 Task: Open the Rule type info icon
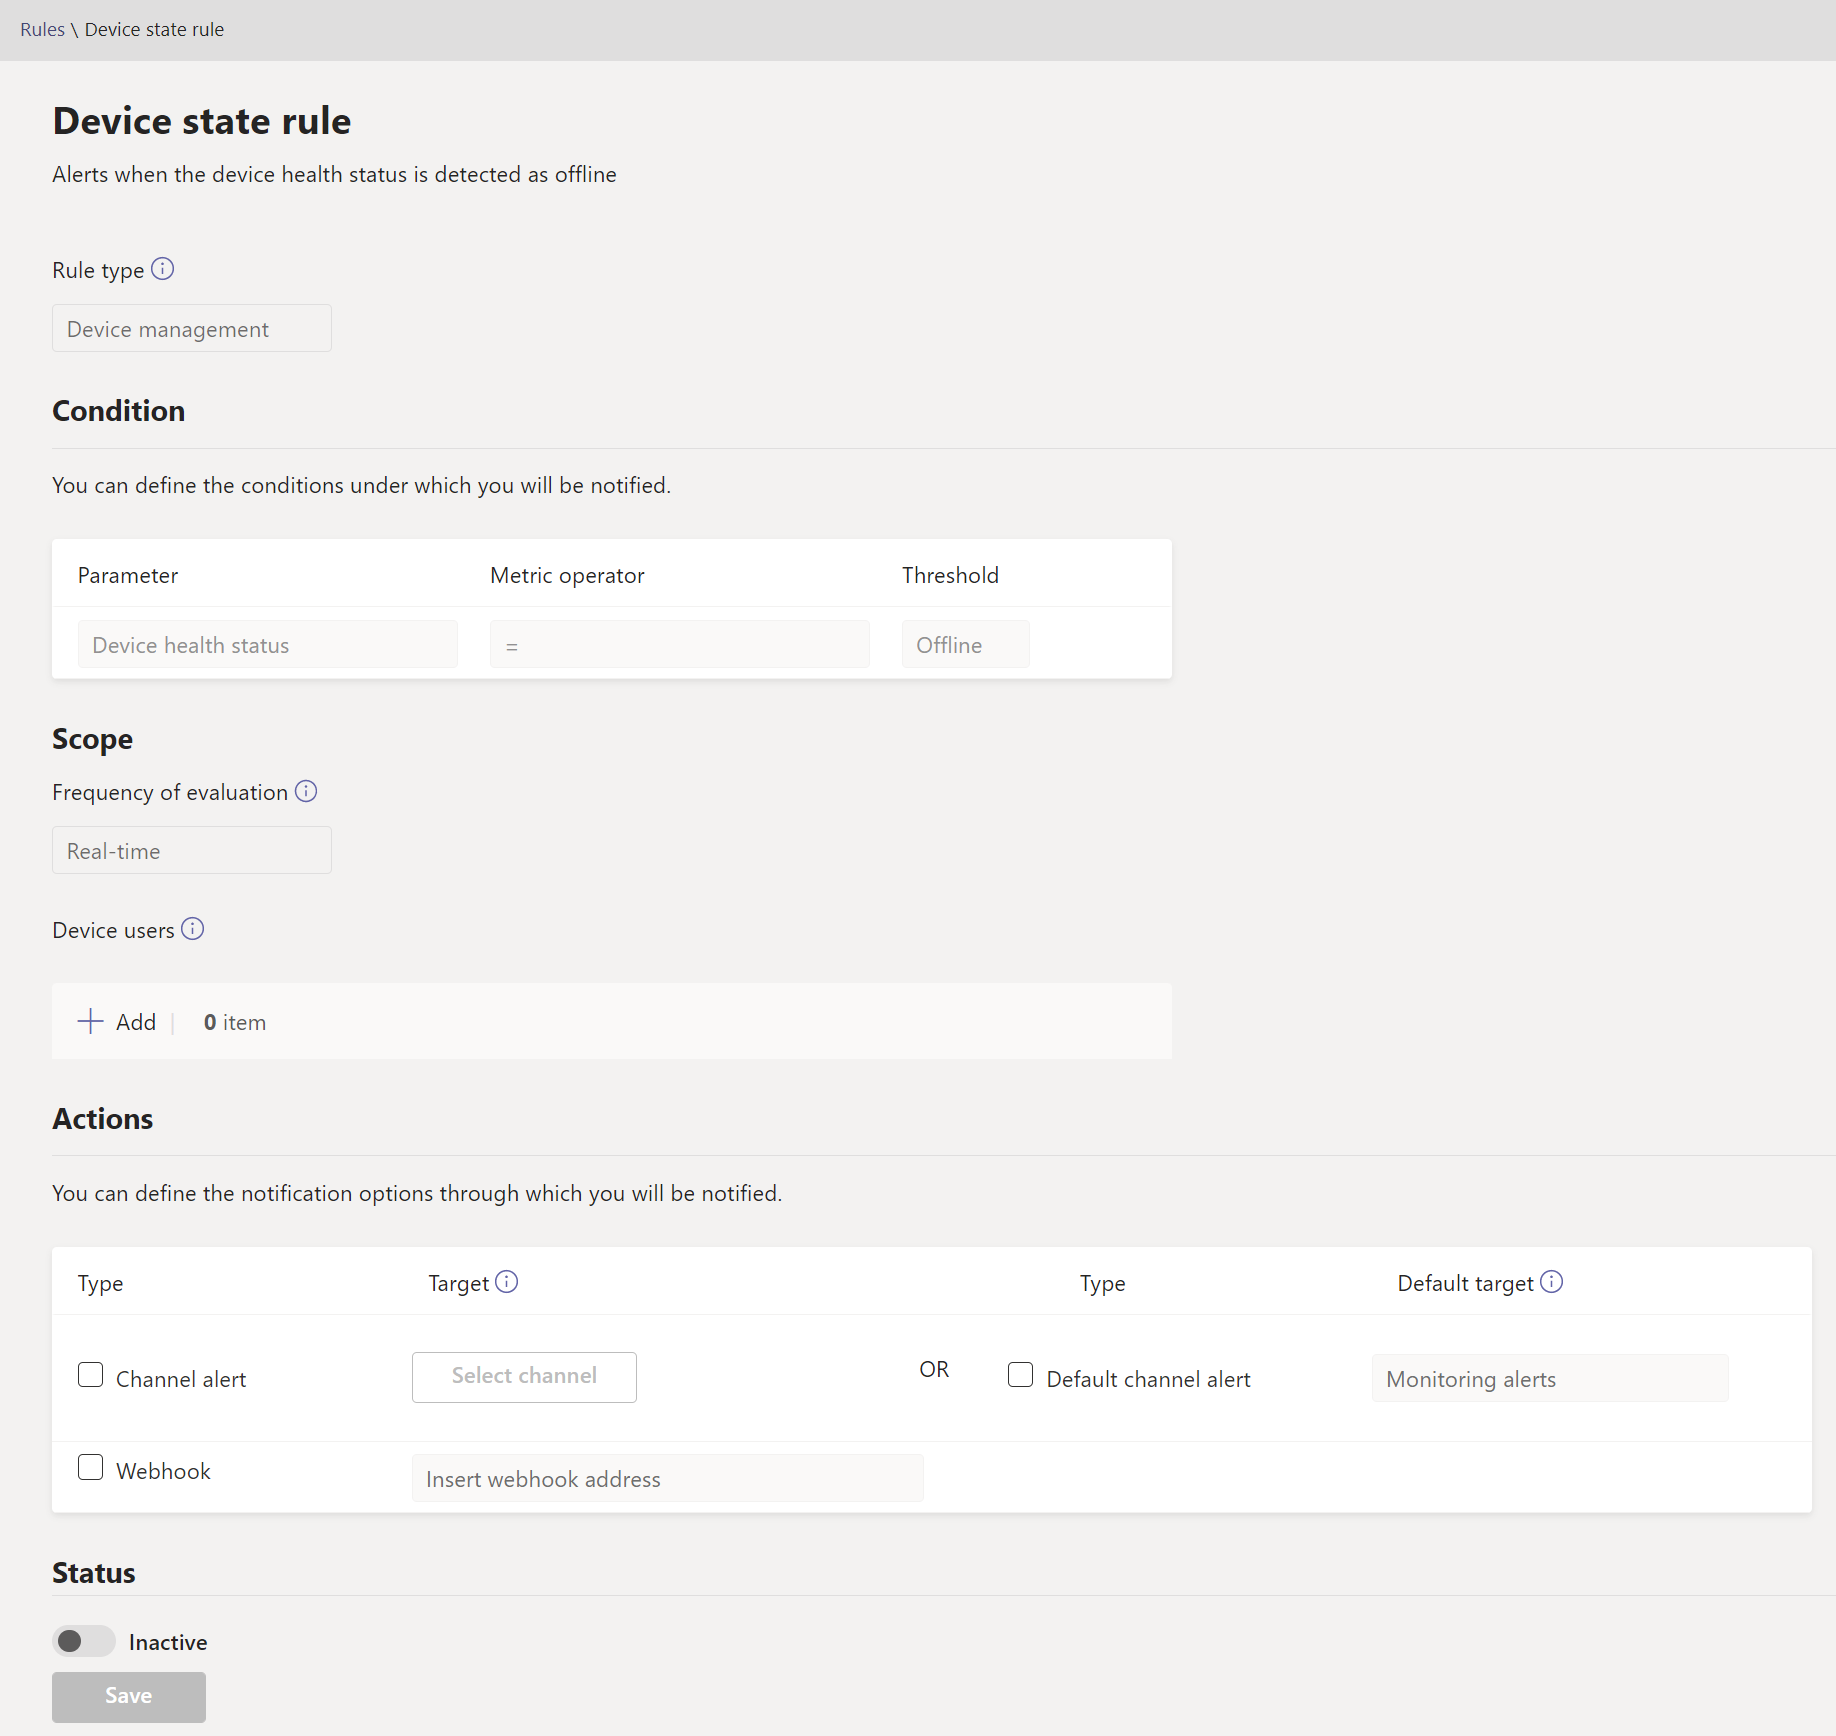tap(162, 269)
